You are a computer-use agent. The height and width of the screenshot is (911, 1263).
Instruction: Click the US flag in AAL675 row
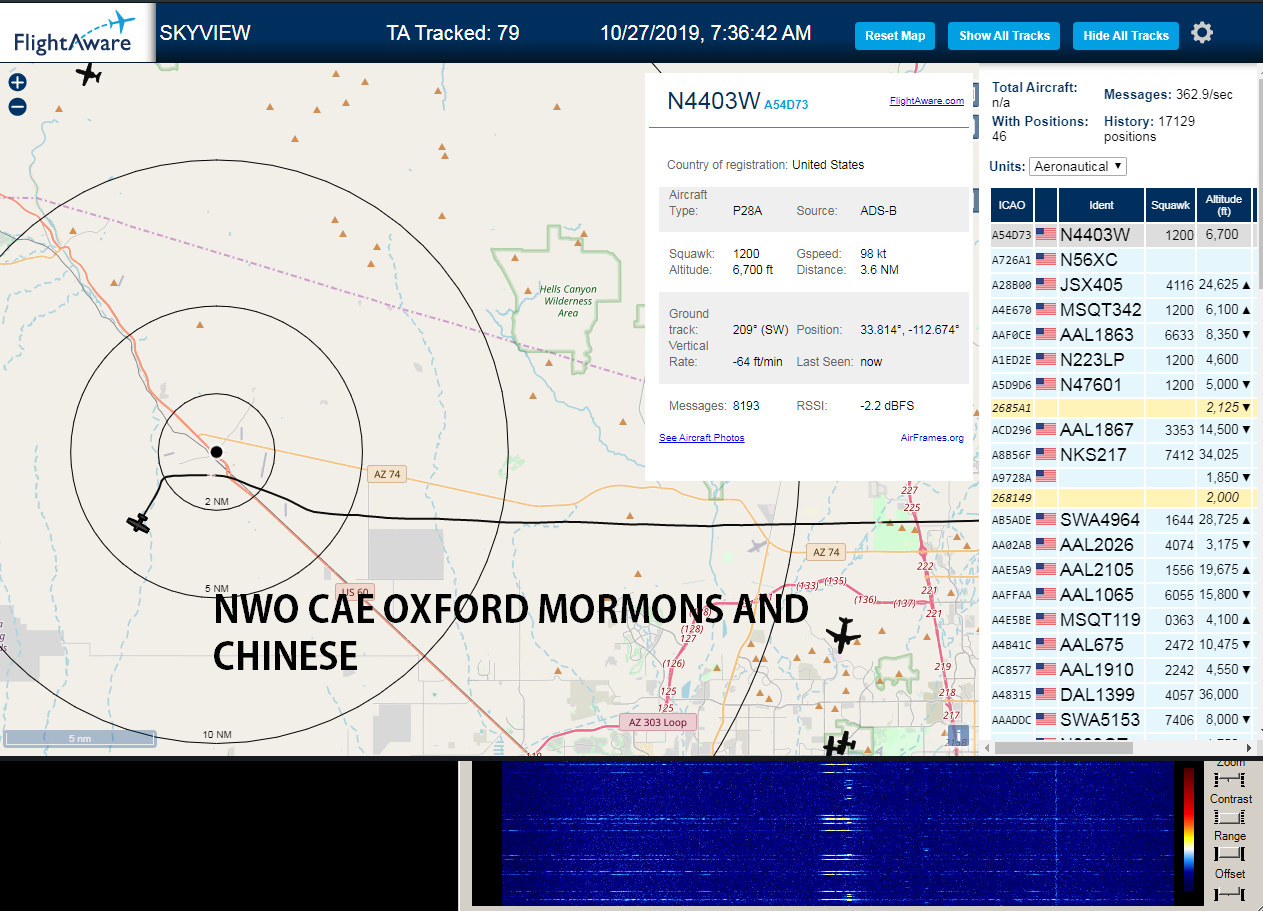[1046, 645]
